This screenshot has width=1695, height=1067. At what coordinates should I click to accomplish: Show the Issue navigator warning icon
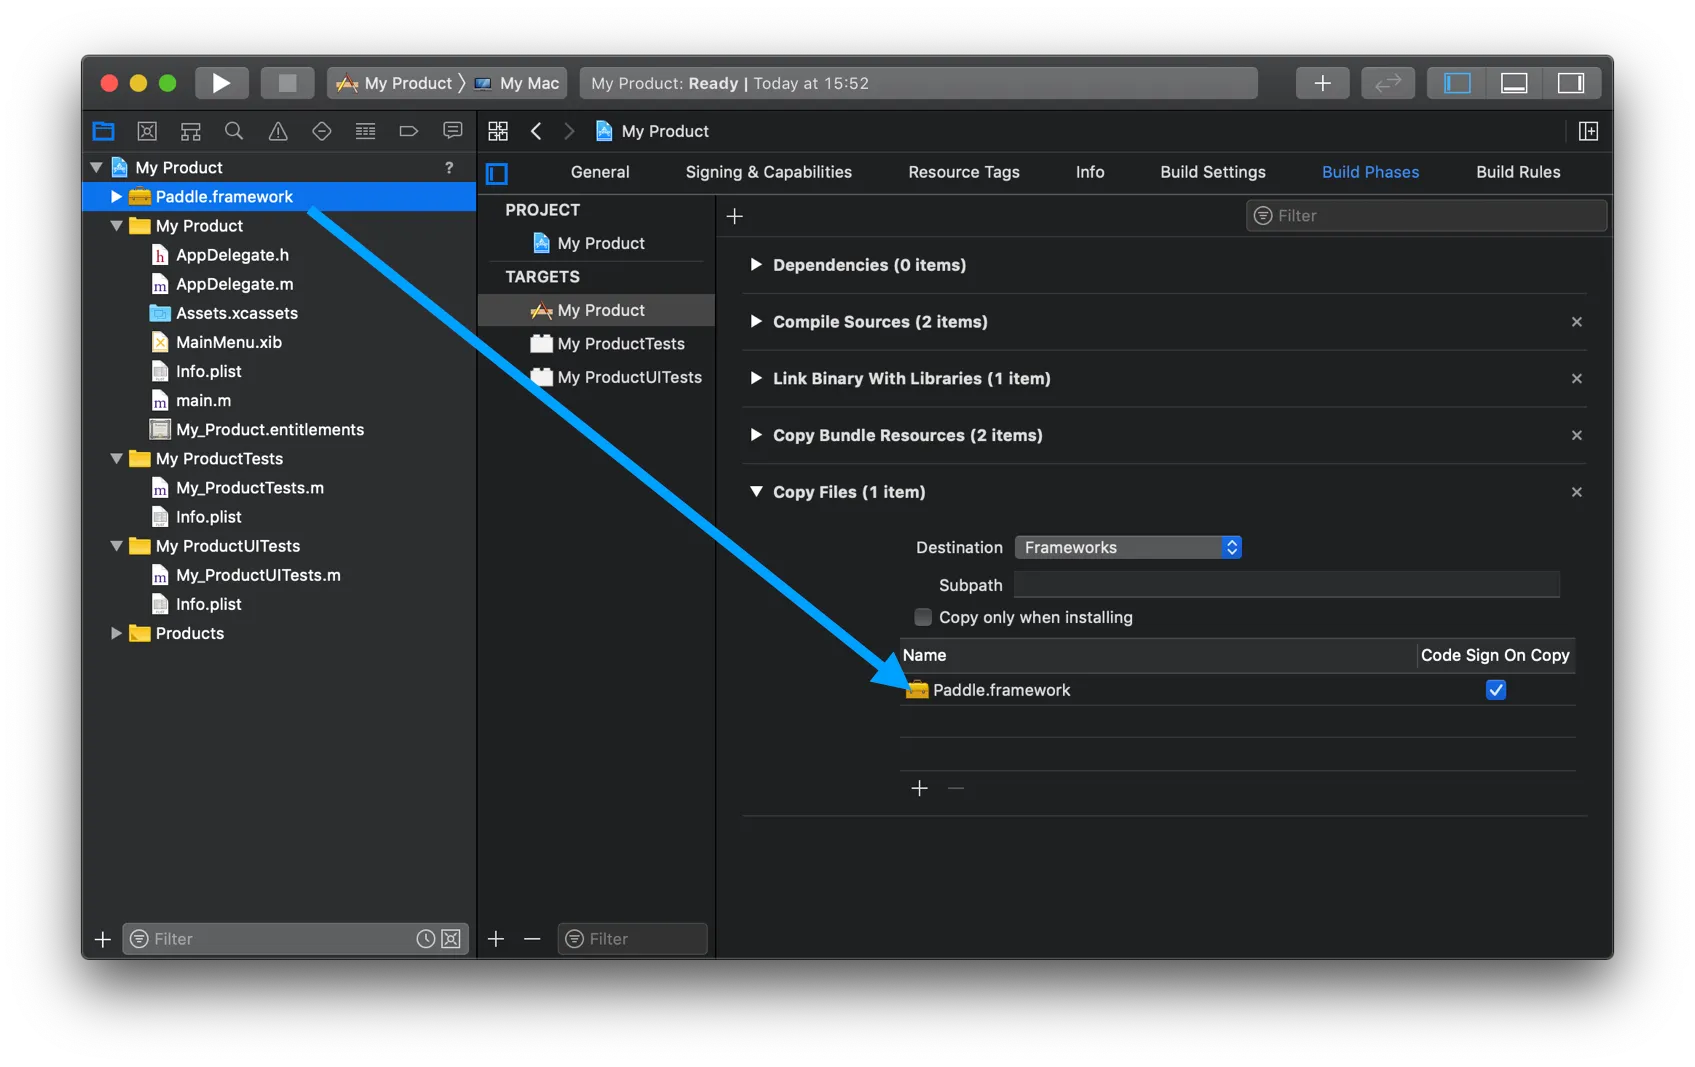(x=278, y=131)
